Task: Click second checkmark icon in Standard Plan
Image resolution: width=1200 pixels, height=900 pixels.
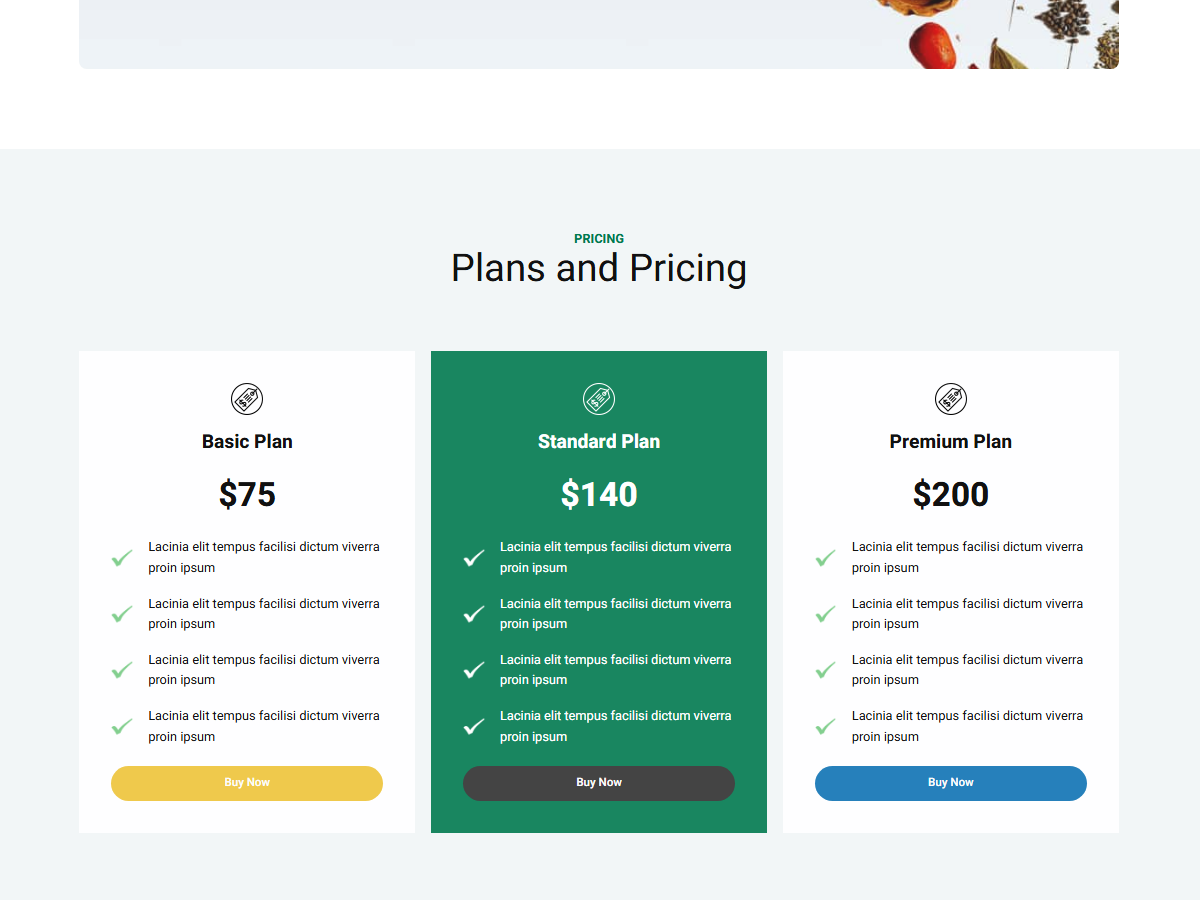Action: [474, 614]
